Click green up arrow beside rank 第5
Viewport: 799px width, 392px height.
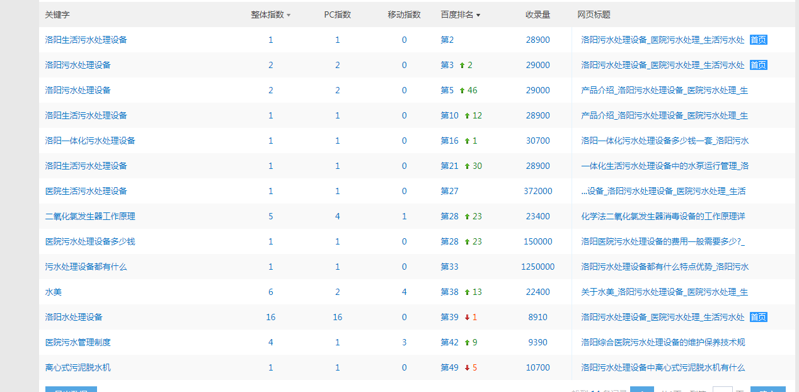pos(462,90)
